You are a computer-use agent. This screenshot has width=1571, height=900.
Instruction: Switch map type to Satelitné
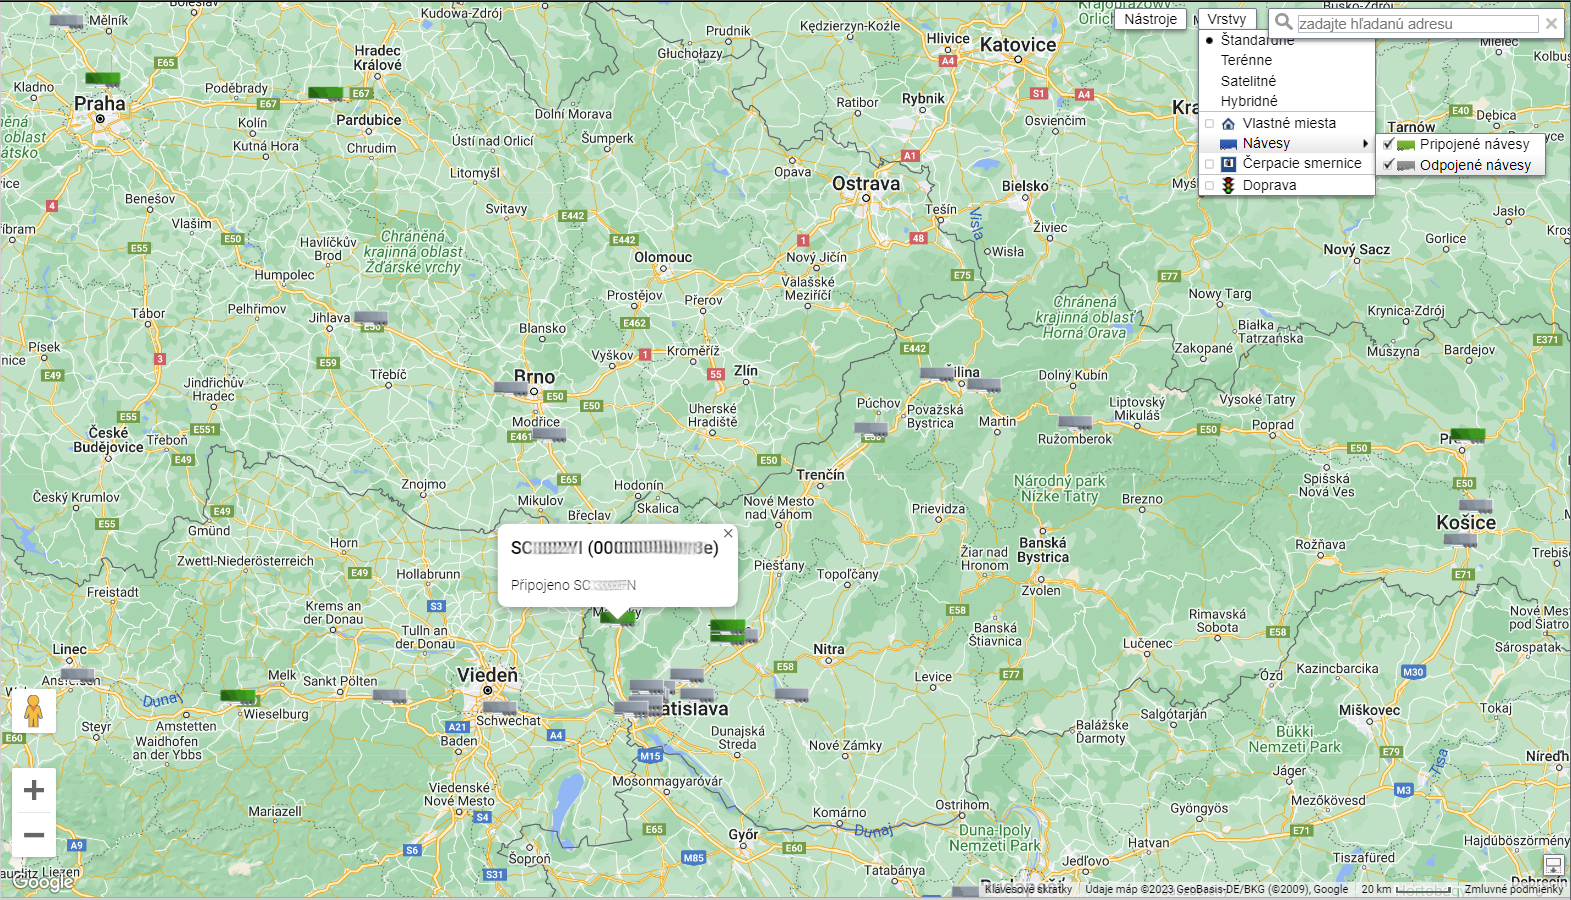click(x=1248, y=81)
